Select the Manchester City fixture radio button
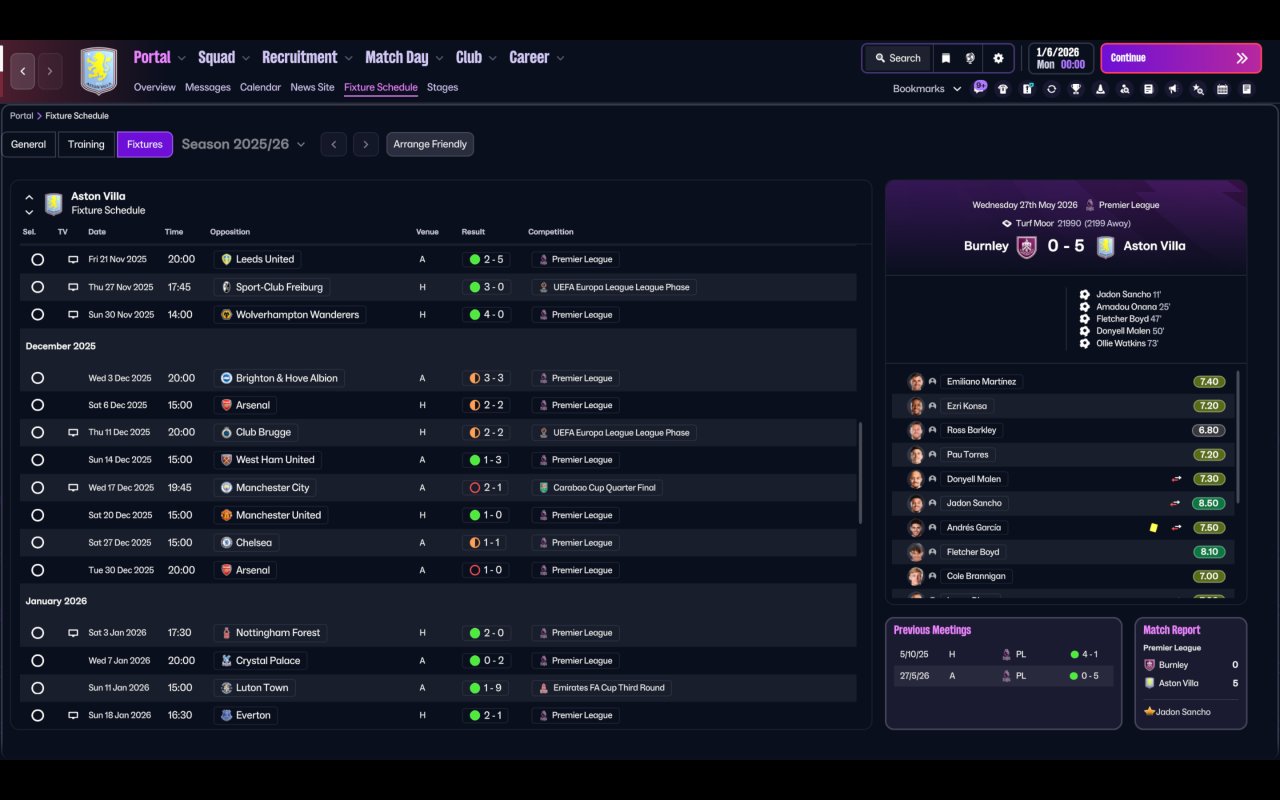 tap(37, 488)
